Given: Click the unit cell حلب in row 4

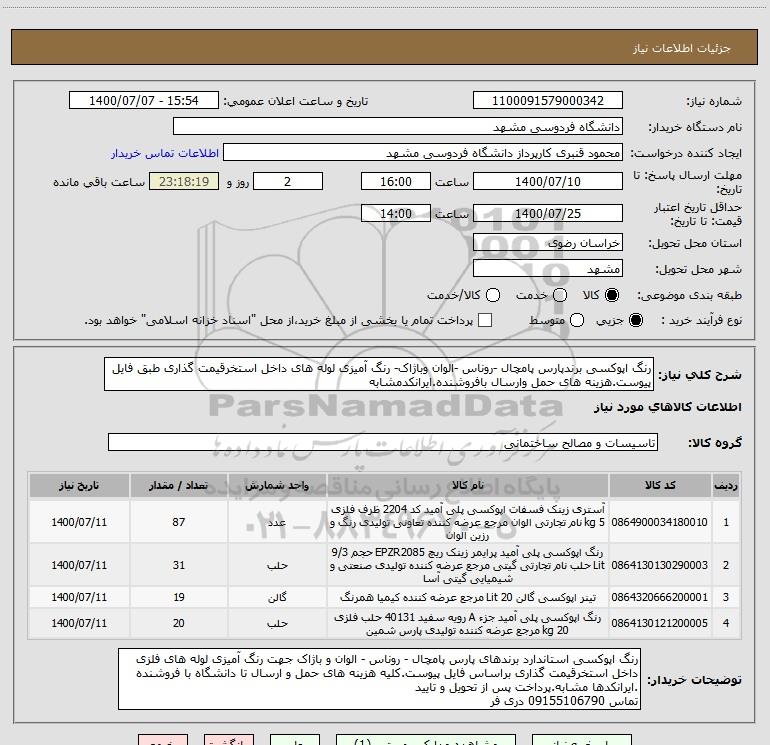Looking at the screenshot, I should (277, 623).
